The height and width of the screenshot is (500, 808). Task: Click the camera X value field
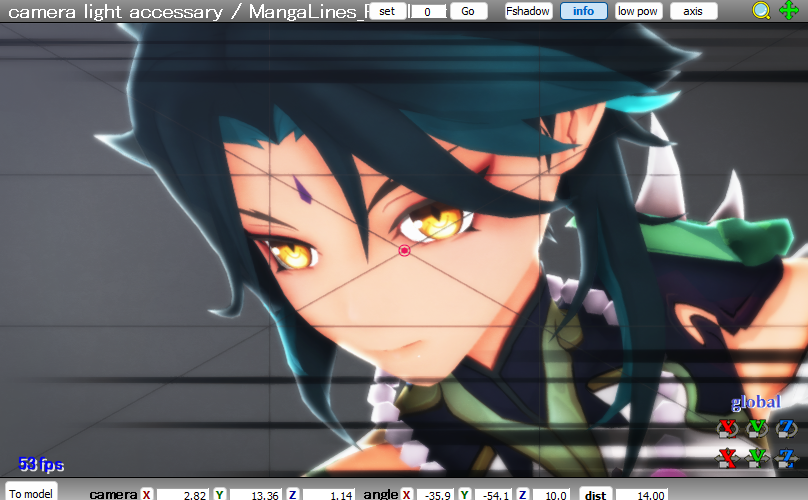pos(182,494)
